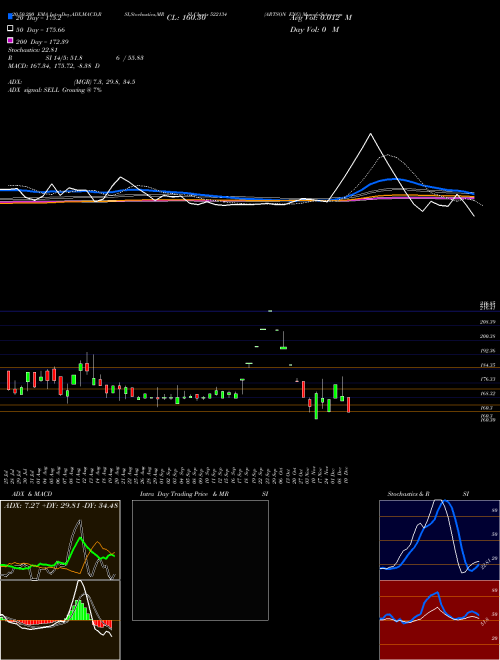Click the 200.38 price axis label

488,336
